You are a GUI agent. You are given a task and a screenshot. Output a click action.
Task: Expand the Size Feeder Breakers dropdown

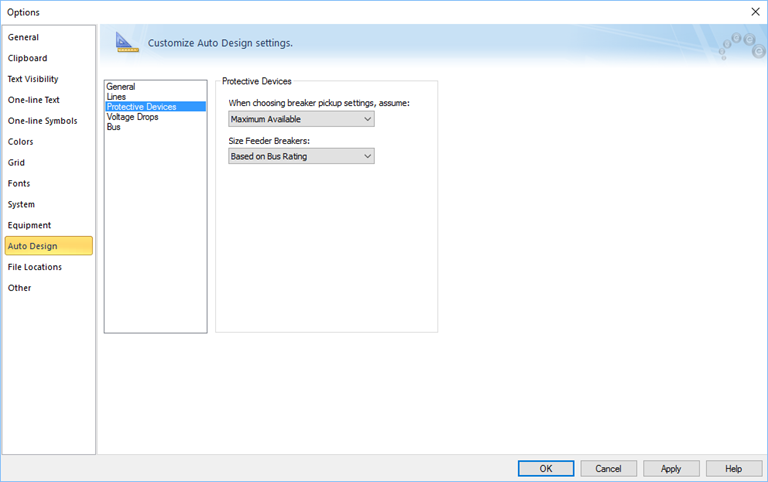pyautogui.click(x=301, y=156)
